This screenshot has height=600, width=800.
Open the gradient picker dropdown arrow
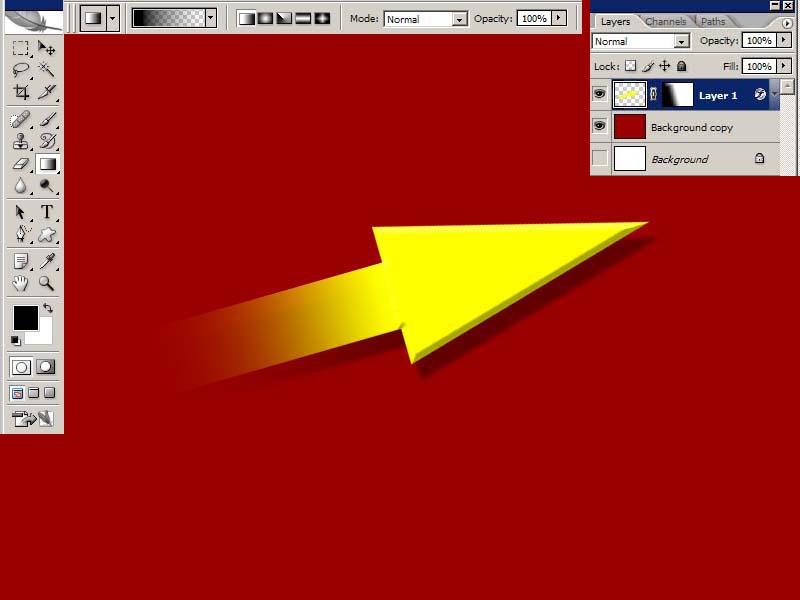211,18
